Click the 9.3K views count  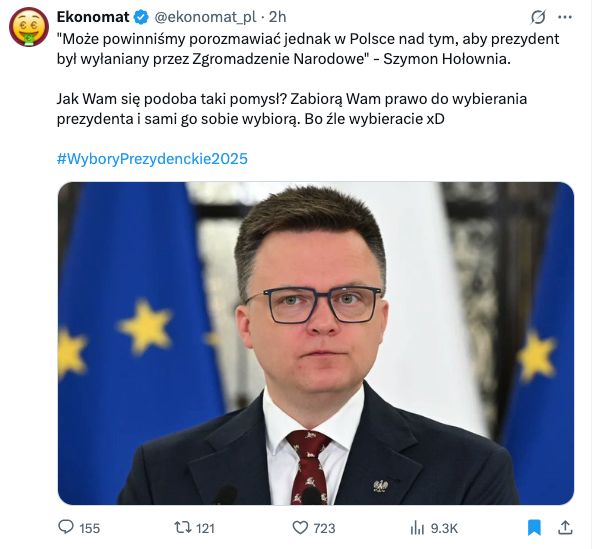[444, 528]
